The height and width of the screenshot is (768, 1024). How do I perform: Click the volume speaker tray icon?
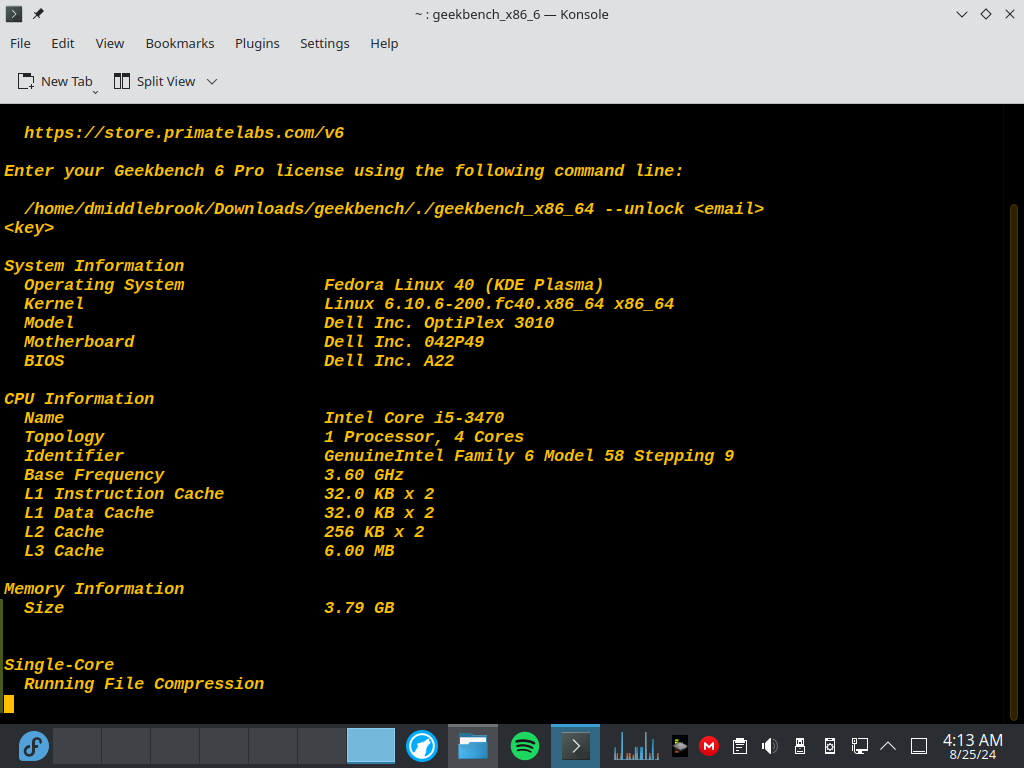[x=769, y=746]
